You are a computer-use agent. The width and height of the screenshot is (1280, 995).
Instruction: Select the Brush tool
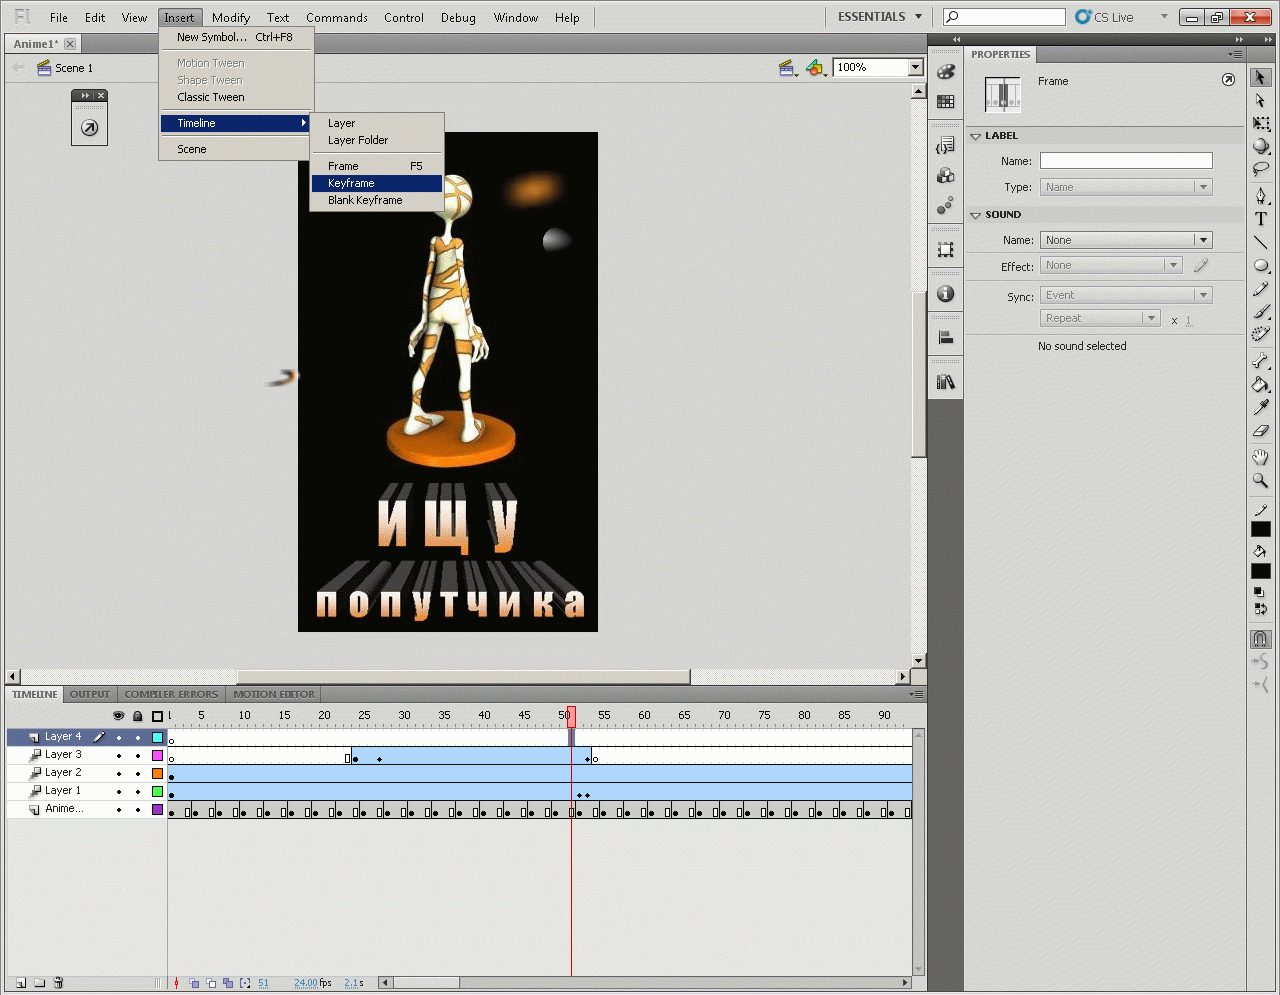[1260, 312]
